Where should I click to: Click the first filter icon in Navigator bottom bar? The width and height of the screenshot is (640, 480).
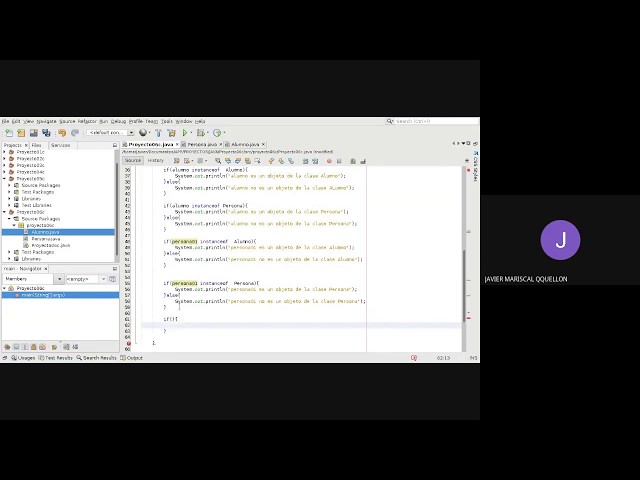pyautogui.click(x=7, y=347)
